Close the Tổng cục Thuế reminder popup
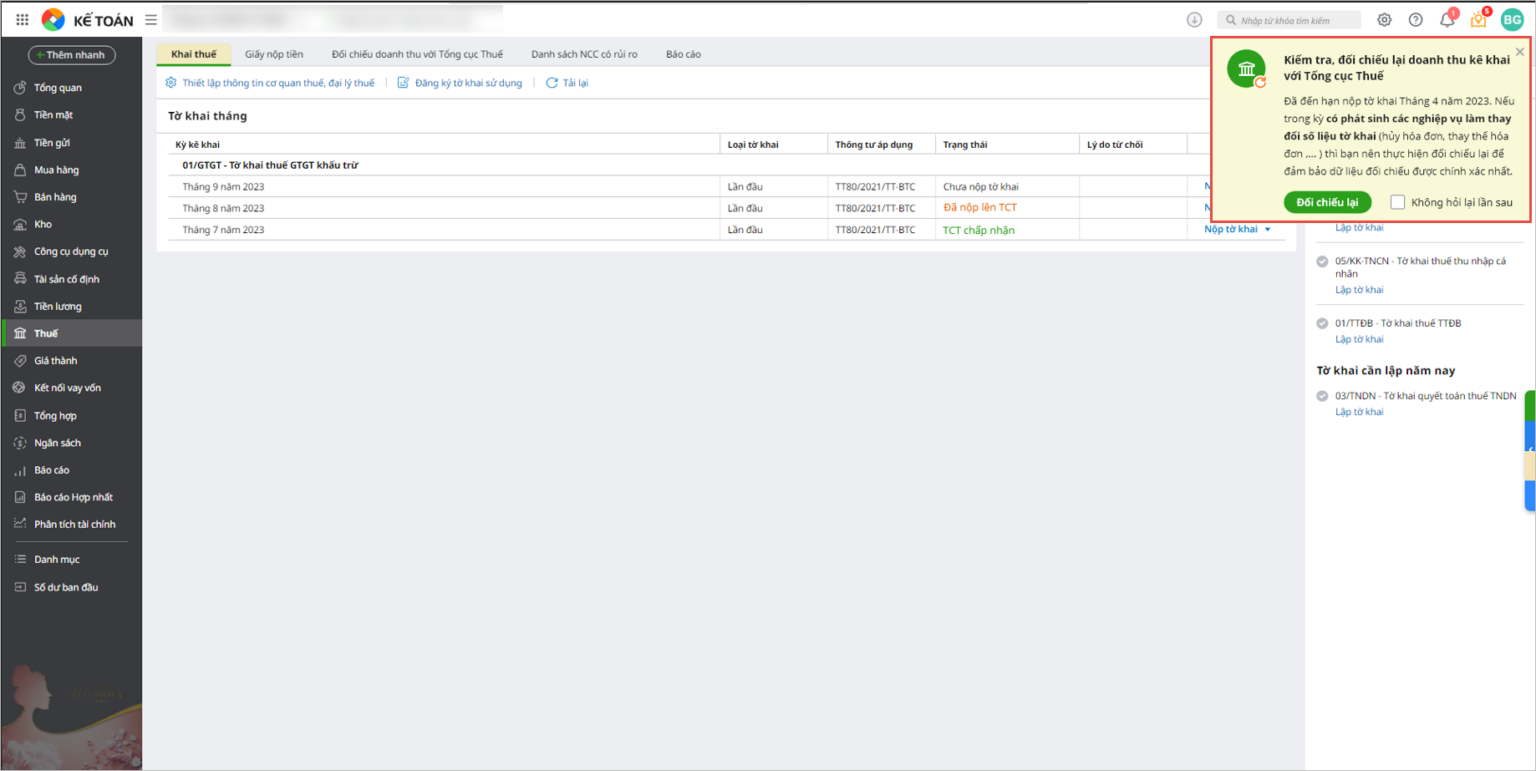Viewport: 1536px width, 771px height. tap(1519, 52)
